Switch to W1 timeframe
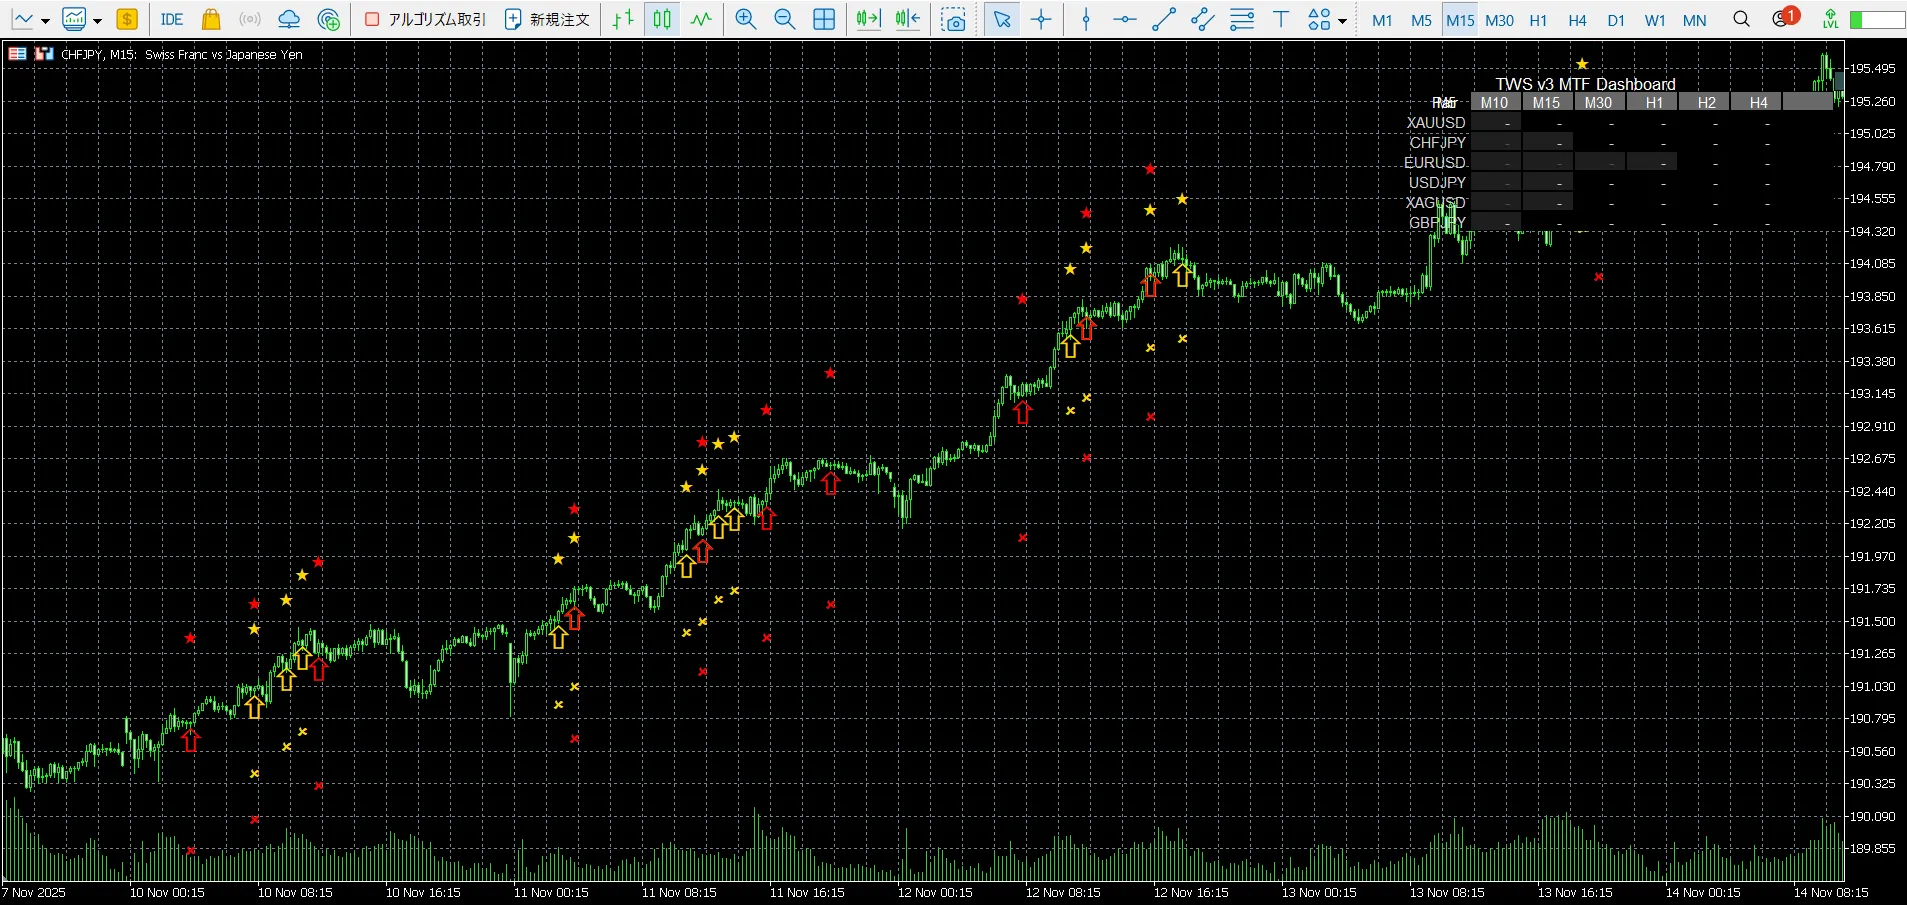The width and height of the screenshot is (1907, 905). click(1655, 20)
